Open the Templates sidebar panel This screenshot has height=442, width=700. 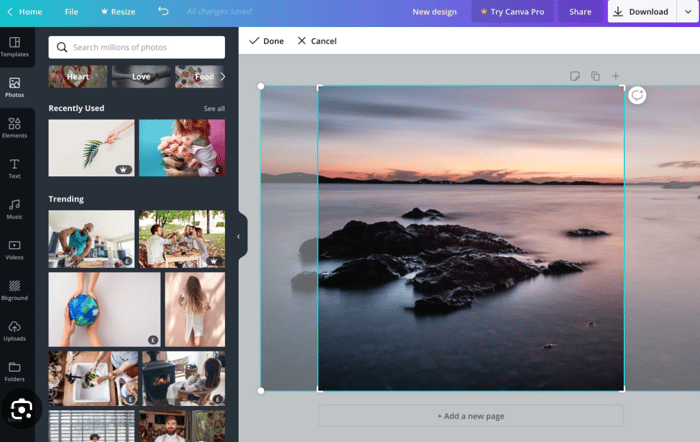point(15,47)
